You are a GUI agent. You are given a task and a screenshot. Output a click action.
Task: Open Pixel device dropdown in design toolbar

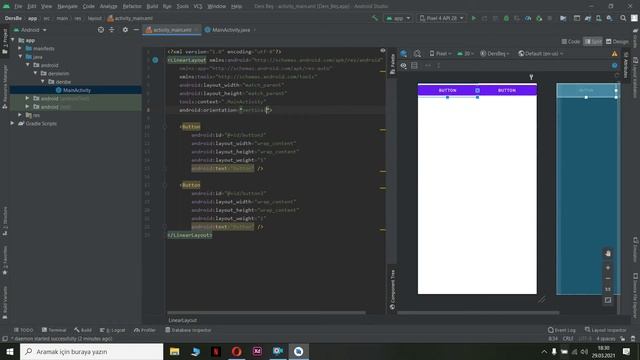[440, 53]
